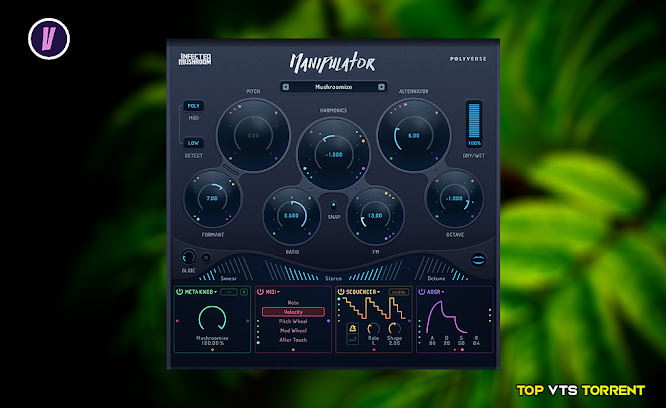Viewport: 666px width, 408px height.
Task: Open the Meta Knob dropdown
Action: click(200, 292)
